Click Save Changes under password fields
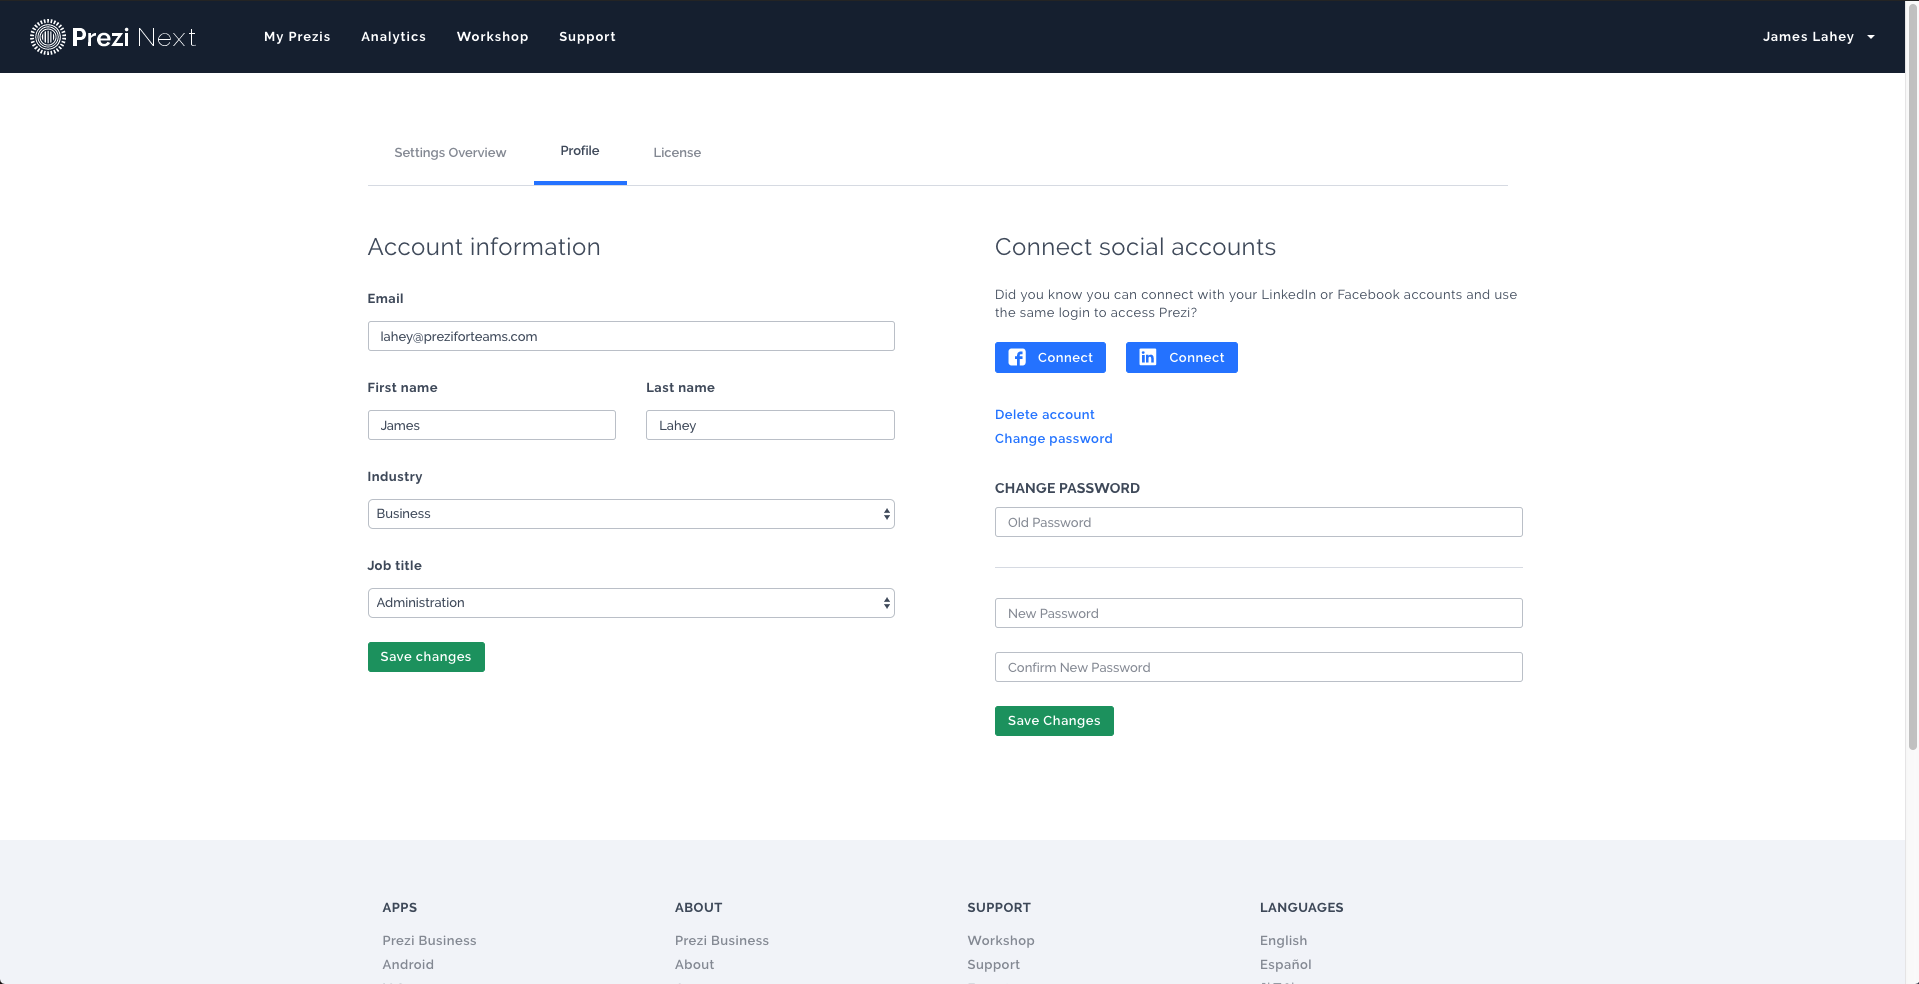This screenshot has width=1919, height=984. tap(1053, 721)
